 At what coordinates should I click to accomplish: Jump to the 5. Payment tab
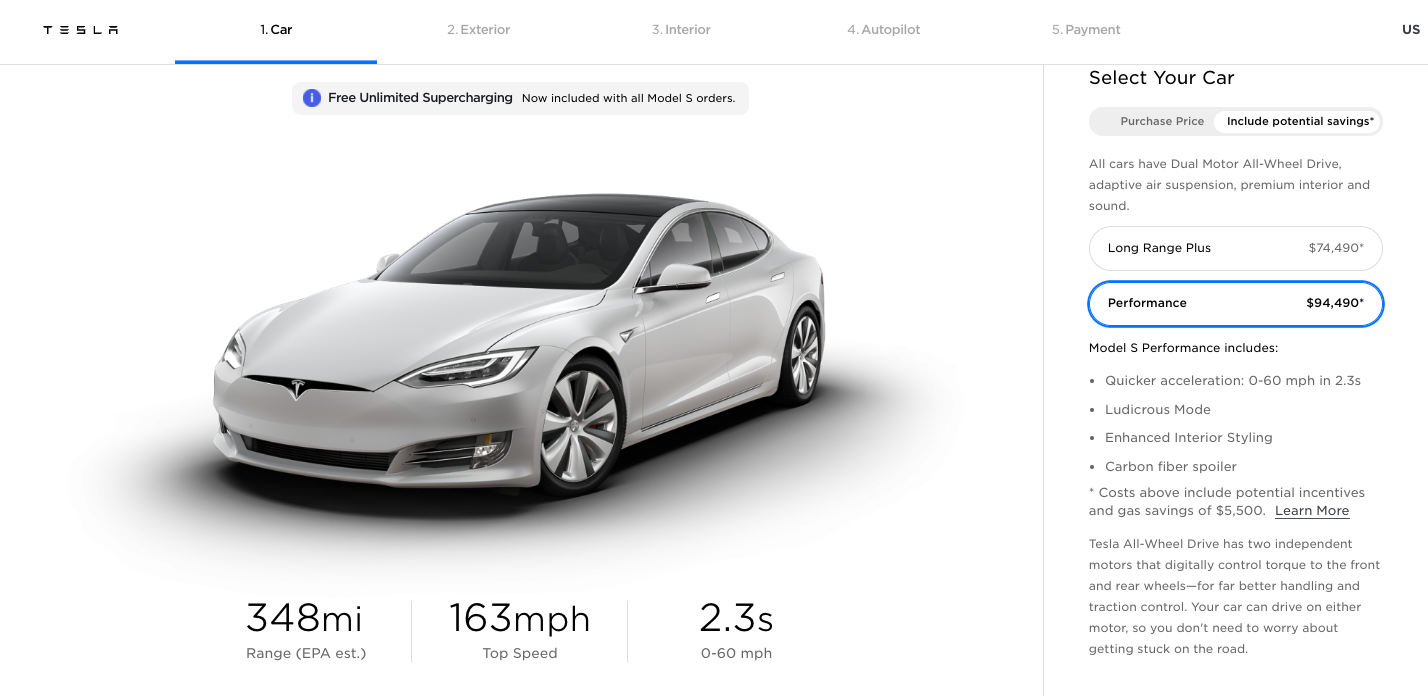coord(1086,30)
